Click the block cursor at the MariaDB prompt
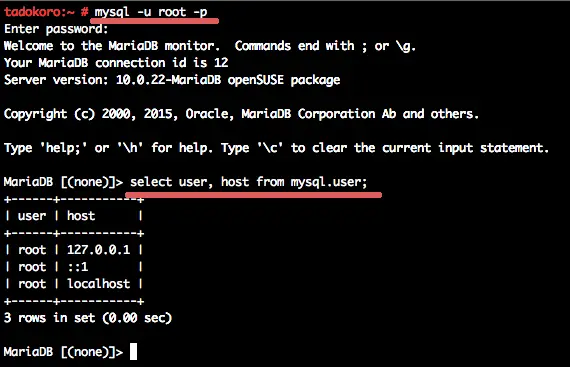This screenshot has width=570, height=367. click(133, 351)
